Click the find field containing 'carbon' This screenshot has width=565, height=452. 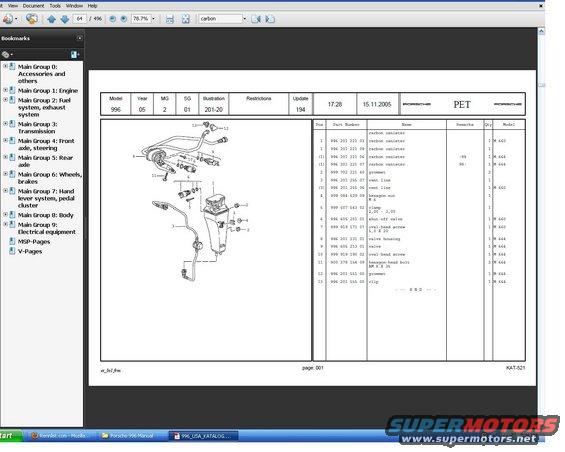coord(221,18)
